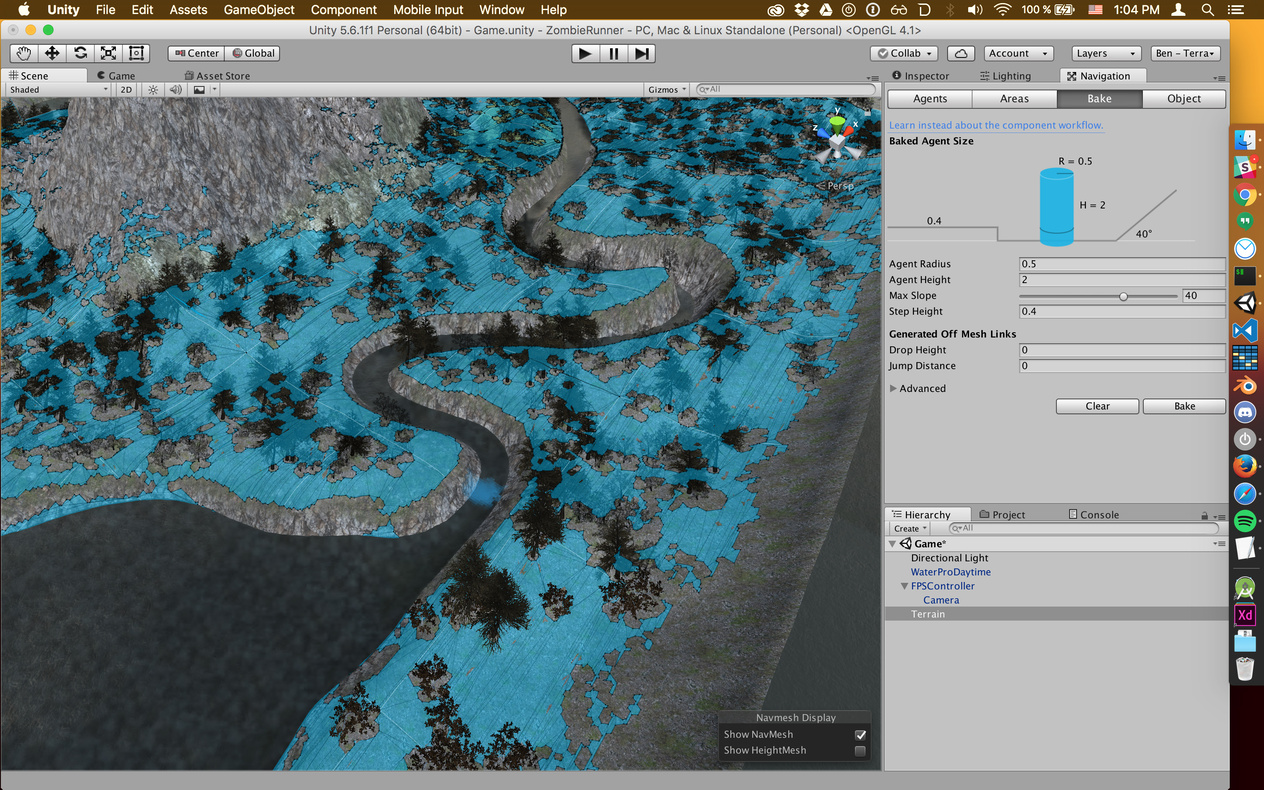Select the Move tool

(51, 52)
